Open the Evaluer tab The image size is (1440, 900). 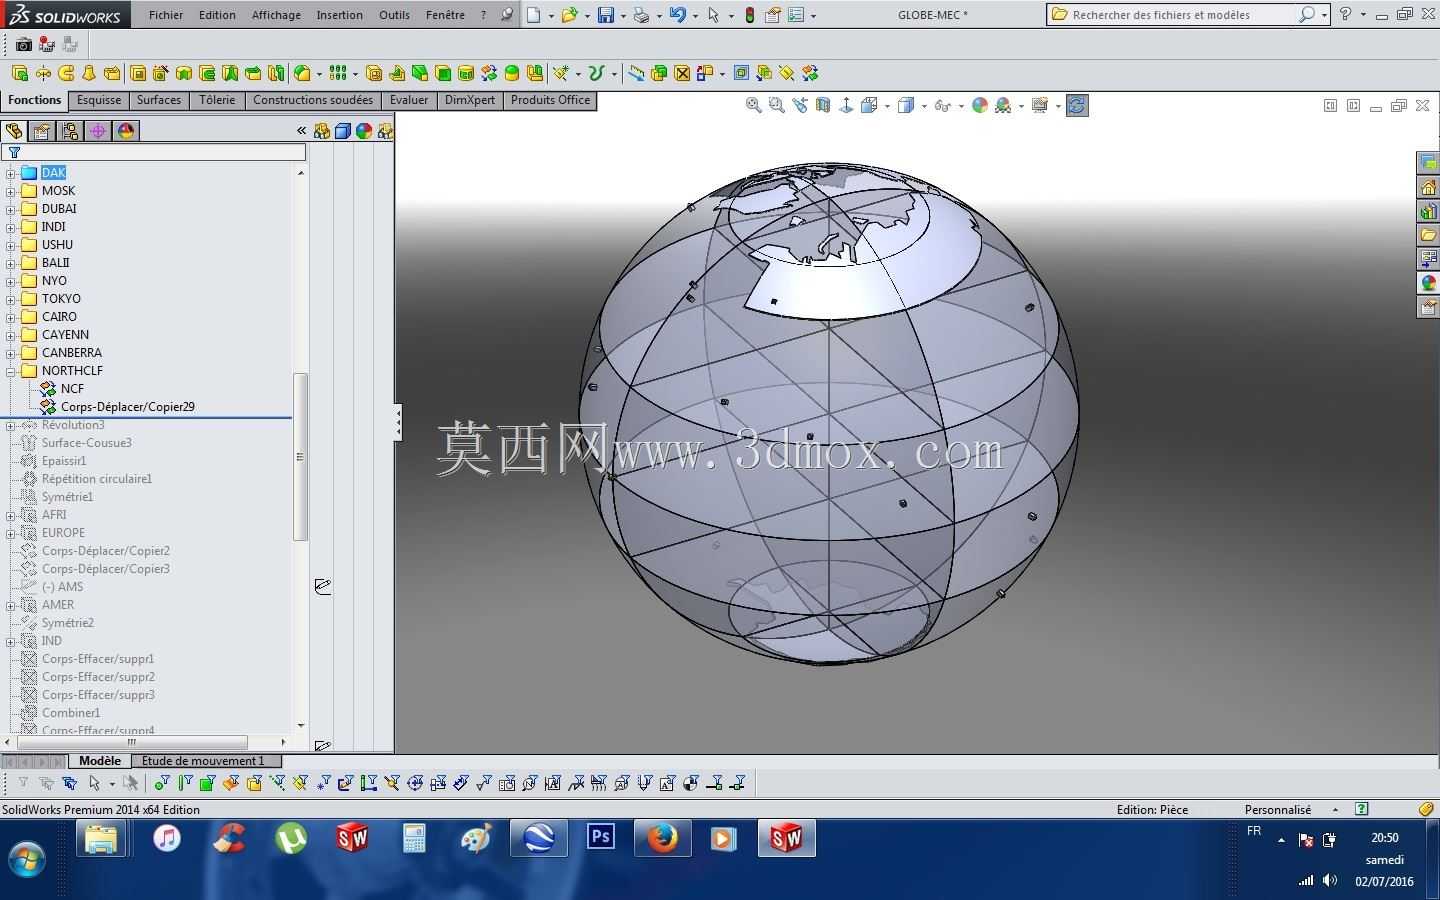pos(409,100)
